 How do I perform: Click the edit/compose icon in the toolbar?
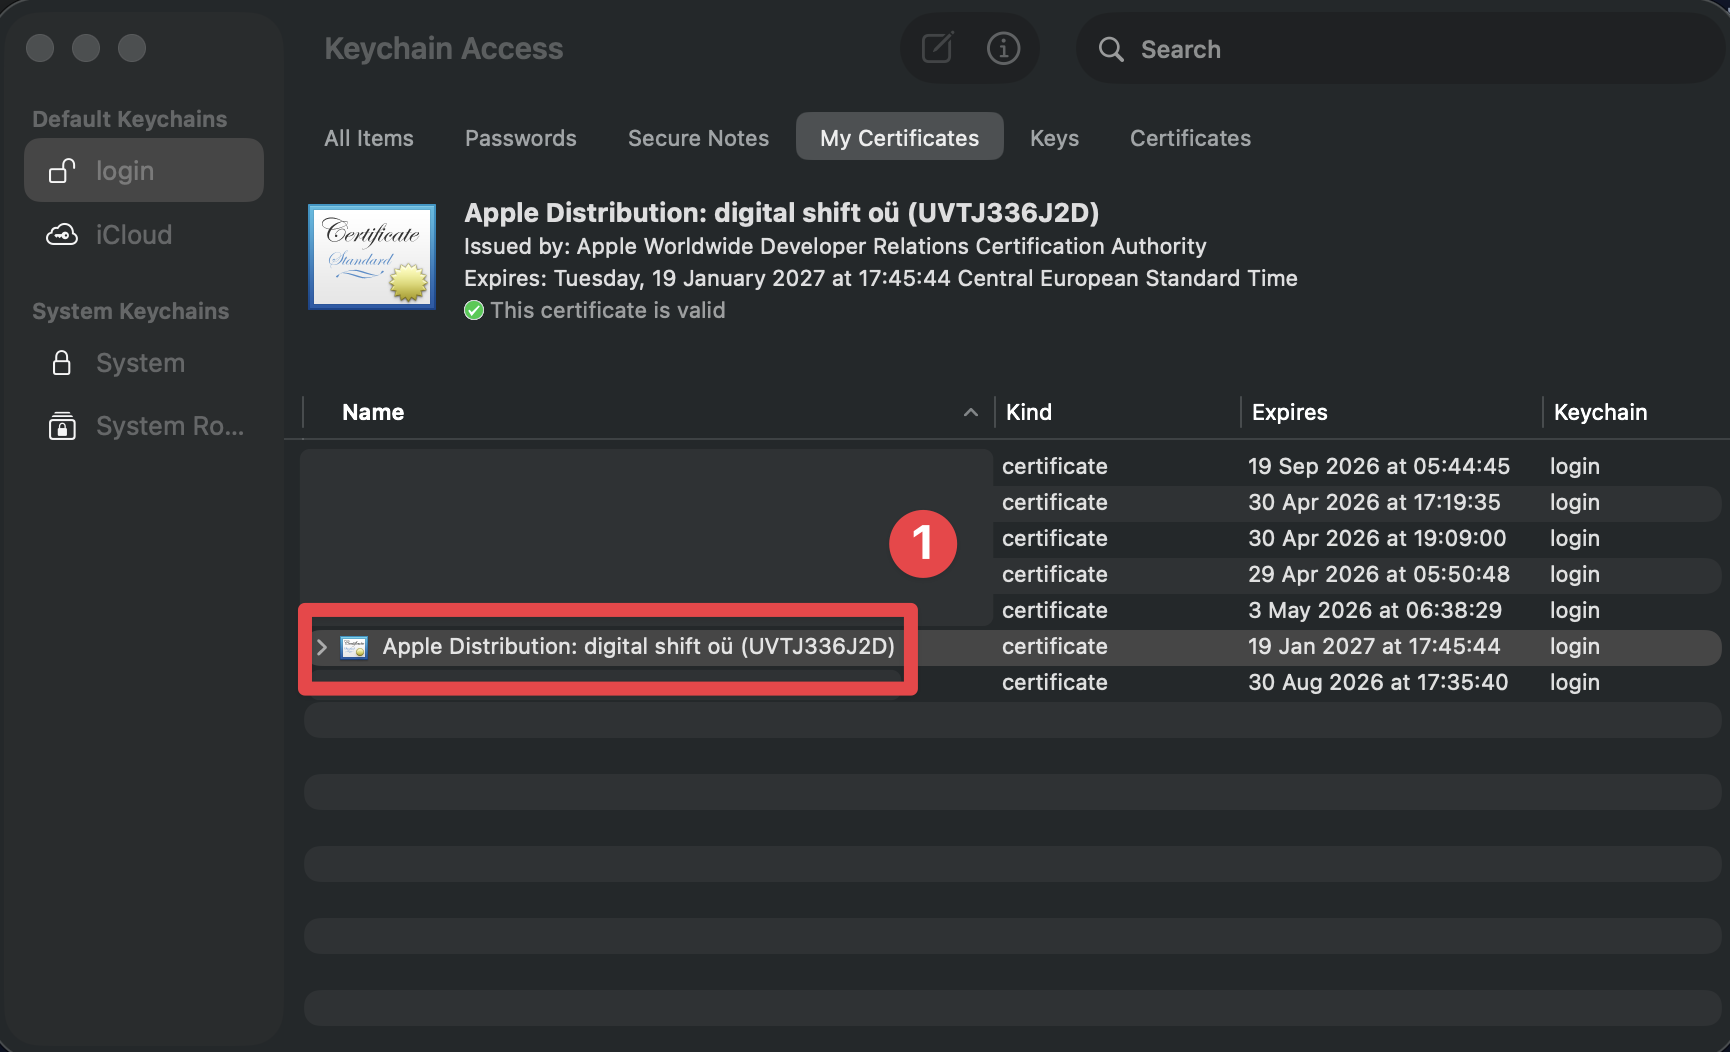936,47
